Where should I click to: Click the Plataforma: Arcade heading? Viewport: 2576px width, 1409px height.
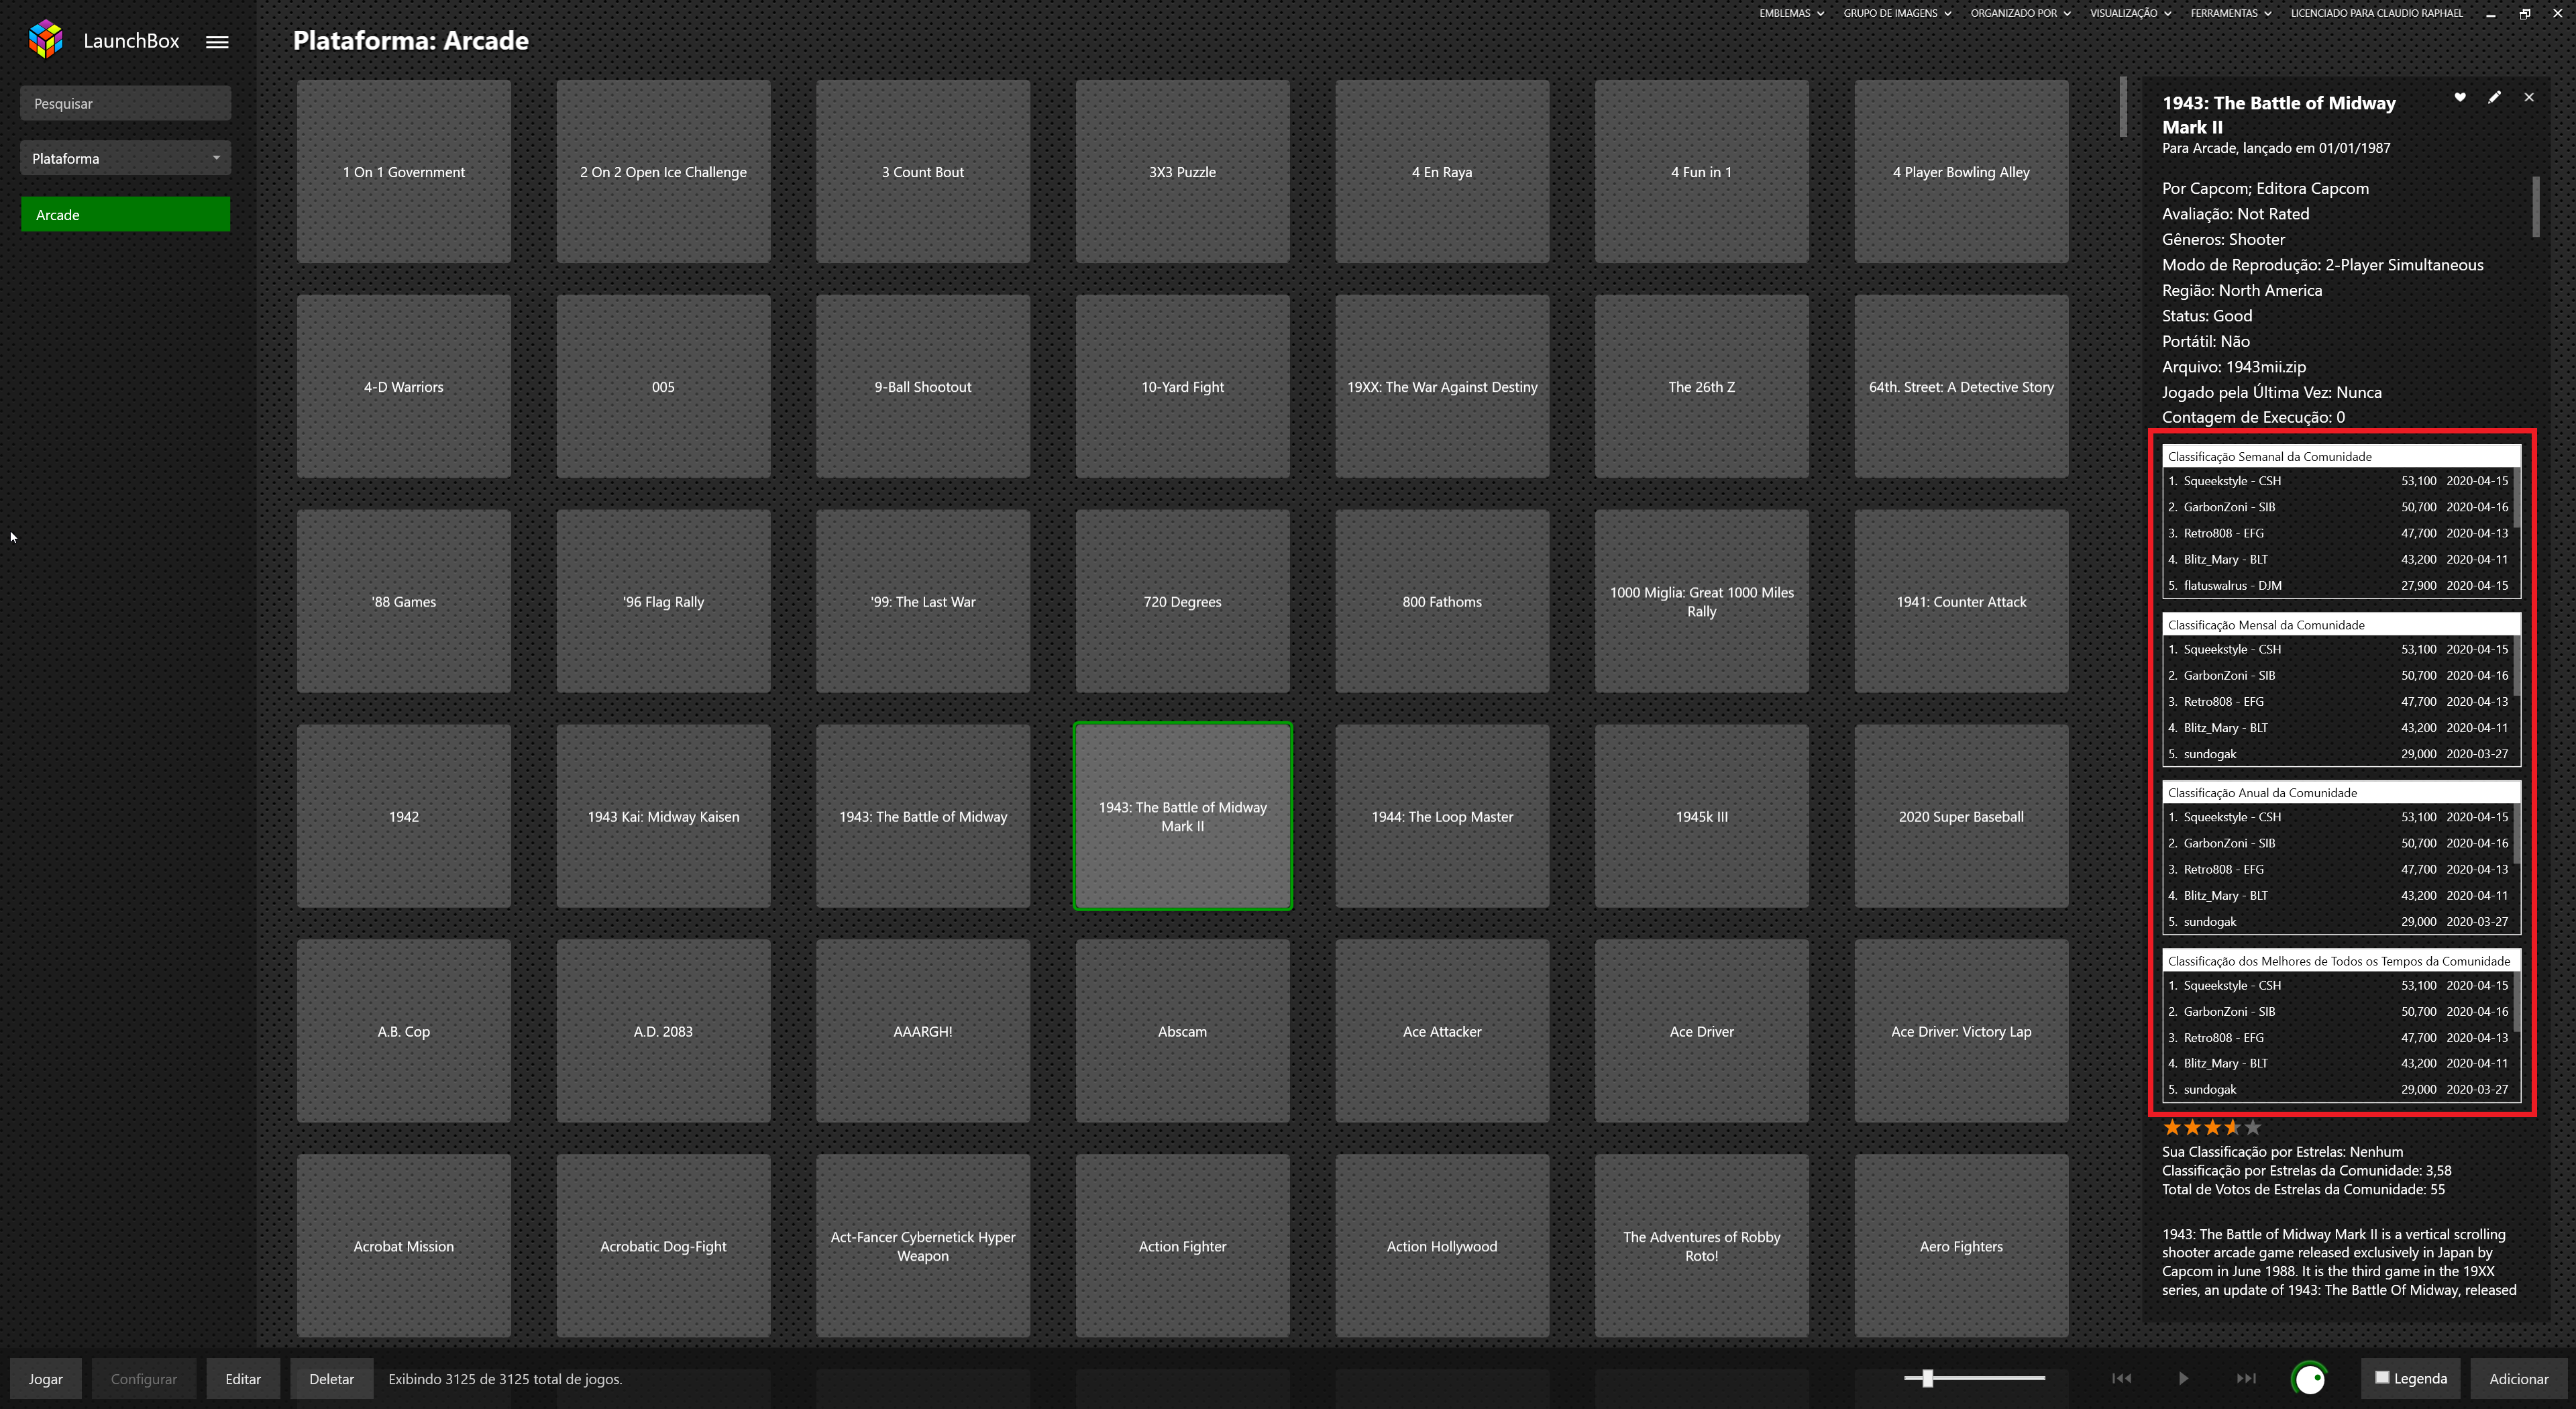click(x=410, y=41)
